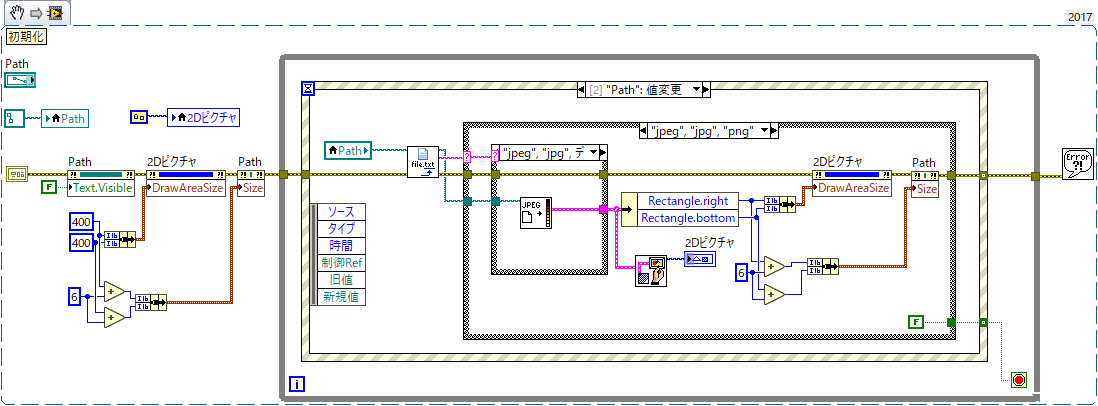This screenshot has height=406, width=1098.
Task: Click the Rectangle.right element
Action: [687, 202]
